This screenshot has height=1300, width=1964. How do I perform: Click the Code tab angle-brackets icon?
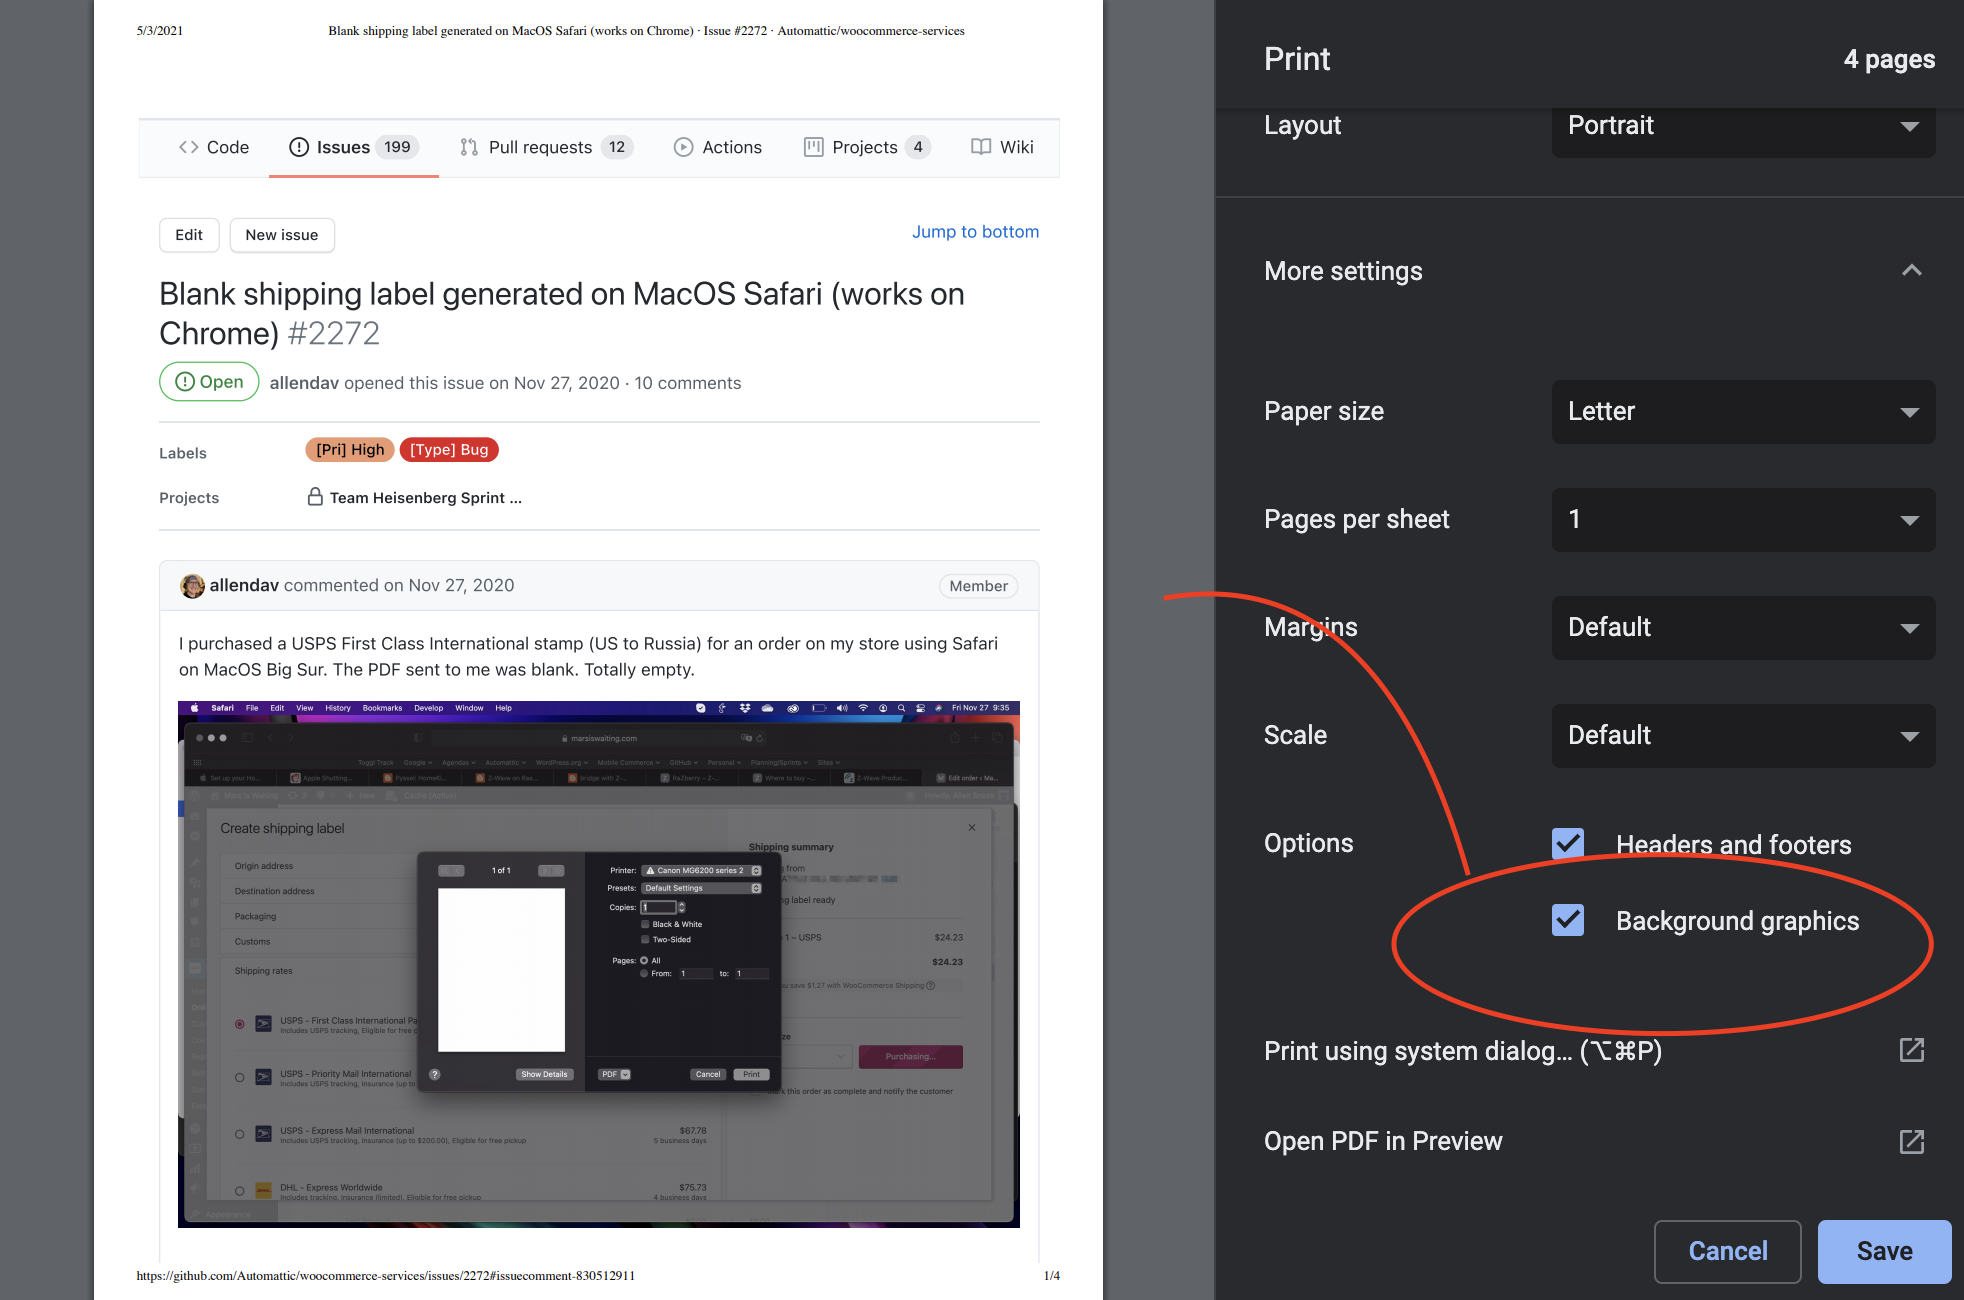(x=188, y=147)
